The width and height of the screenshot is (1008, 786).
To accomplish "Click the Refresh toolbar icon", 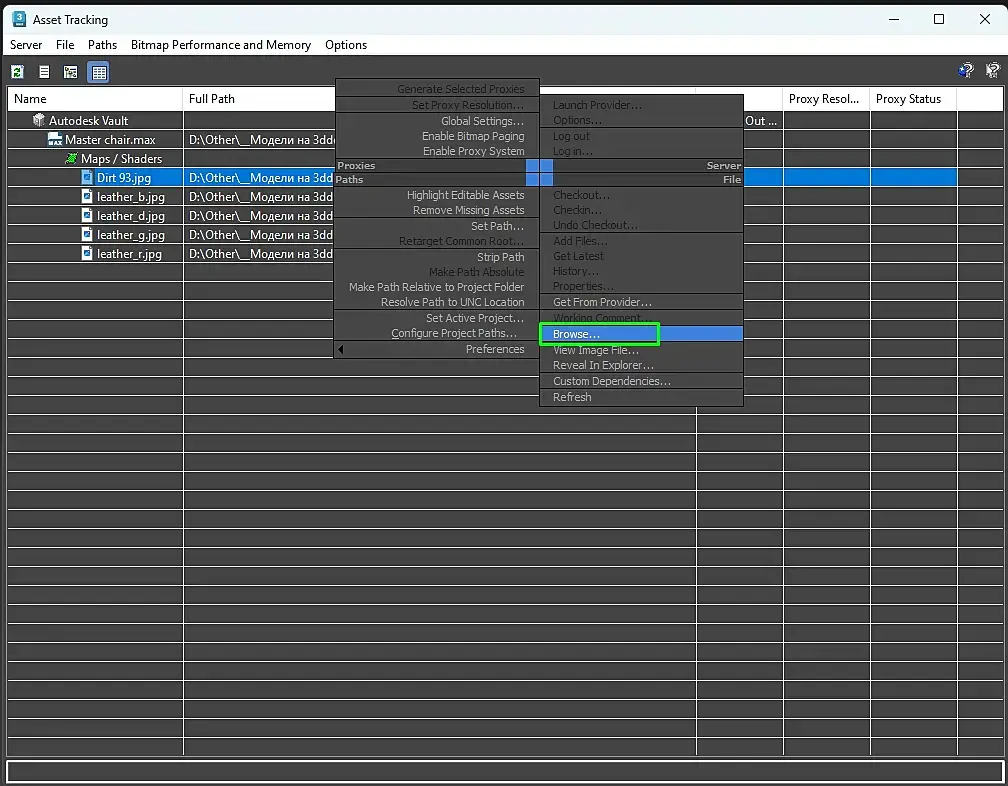I will [x=17, y=72].
